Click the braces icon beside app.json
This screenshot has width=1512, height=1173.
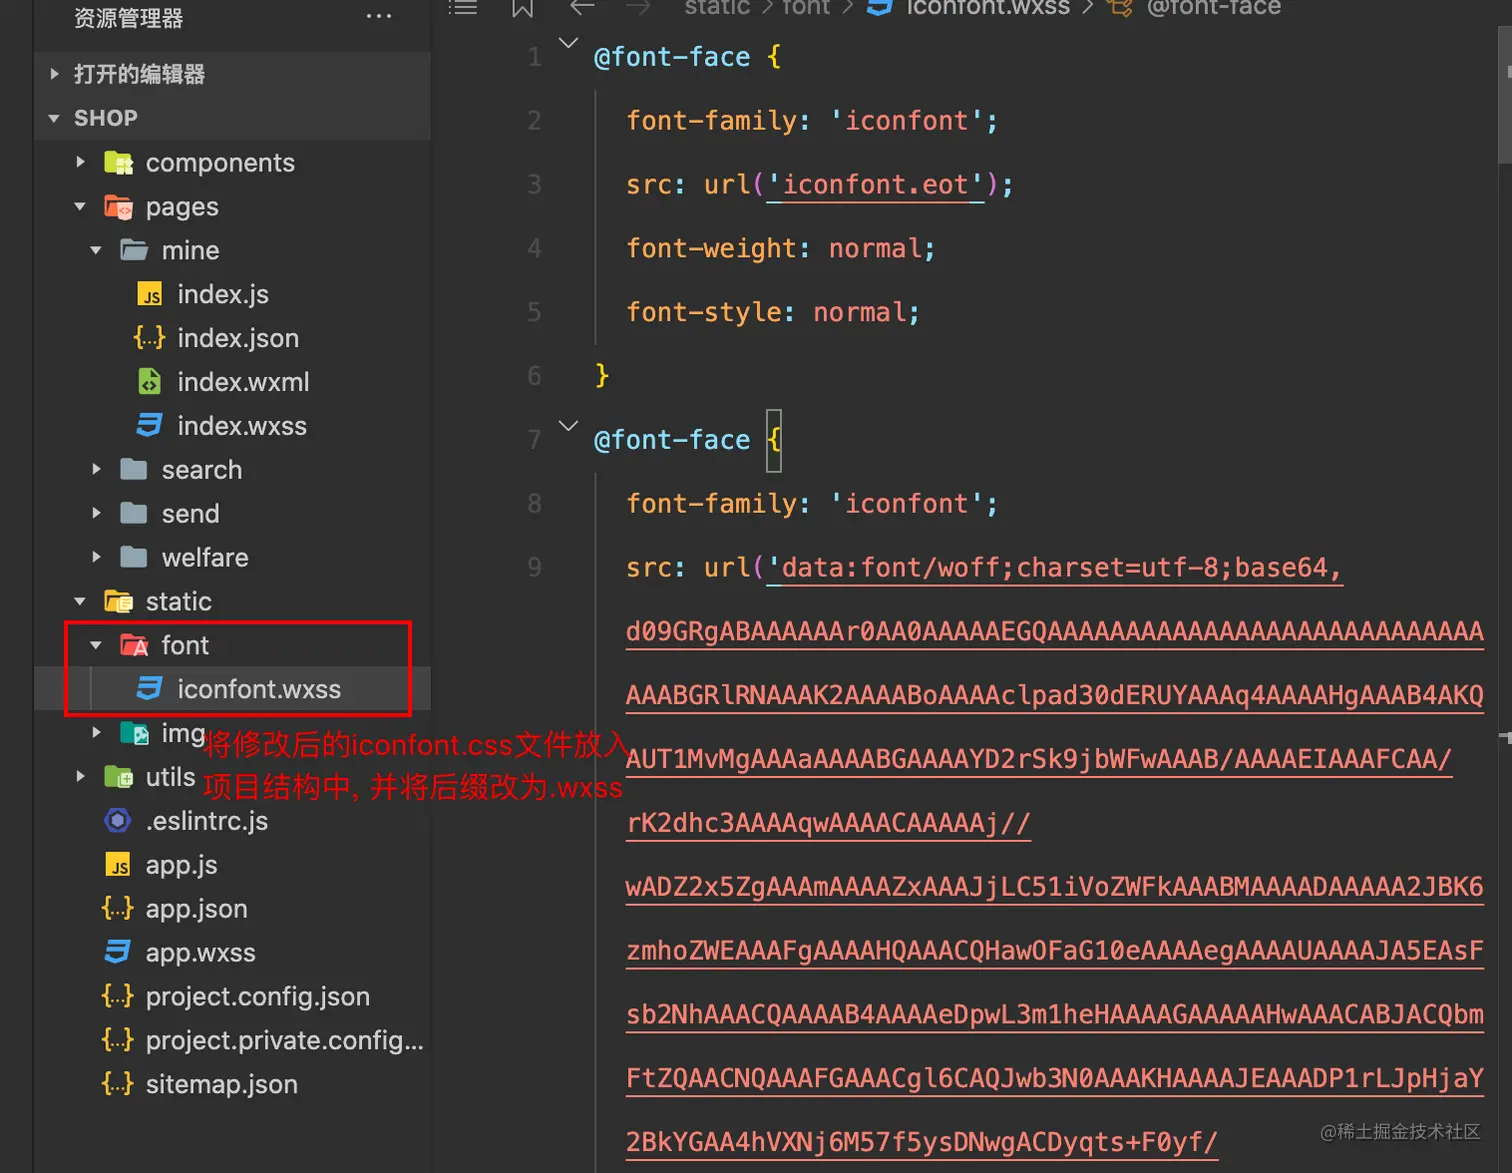pyautogui.click(x=117, y=909)
